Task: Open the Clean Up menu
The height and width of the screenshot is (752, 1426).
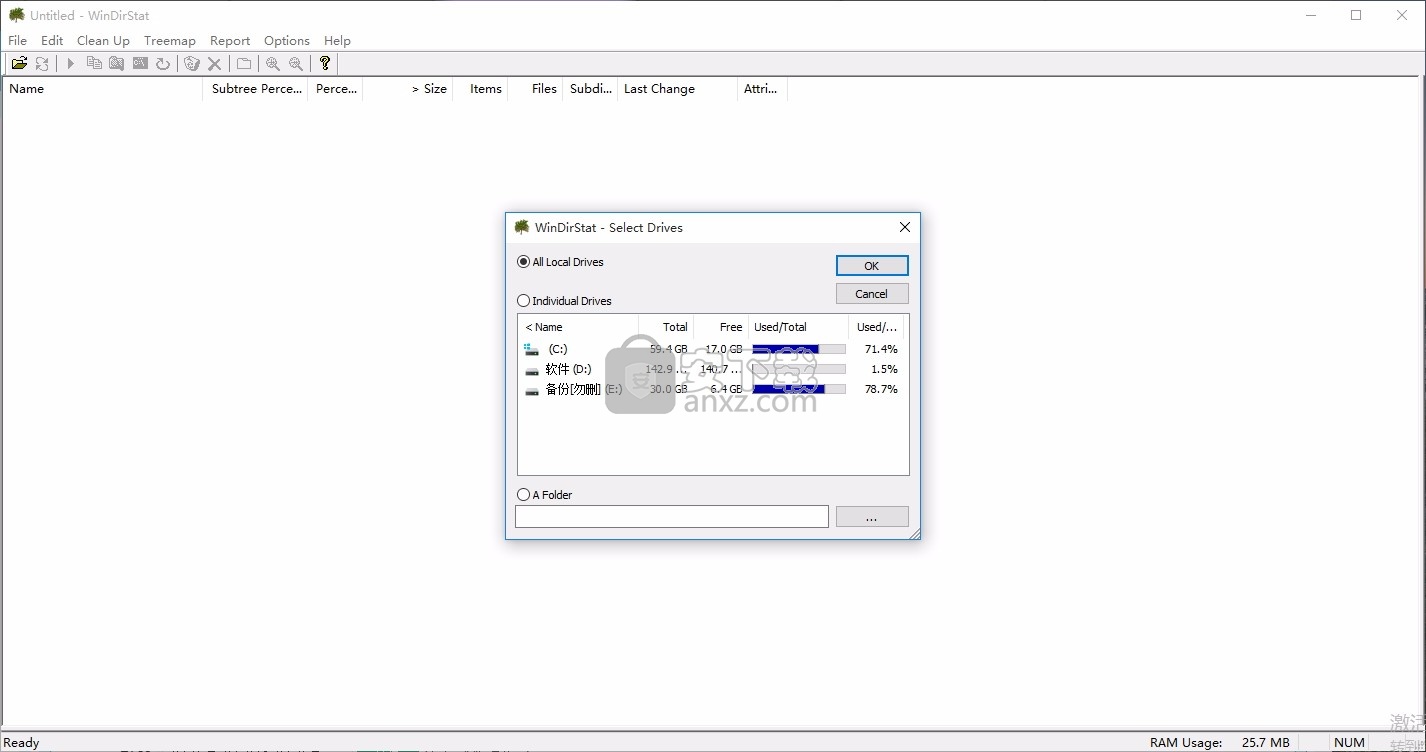Action: point(103,41)
